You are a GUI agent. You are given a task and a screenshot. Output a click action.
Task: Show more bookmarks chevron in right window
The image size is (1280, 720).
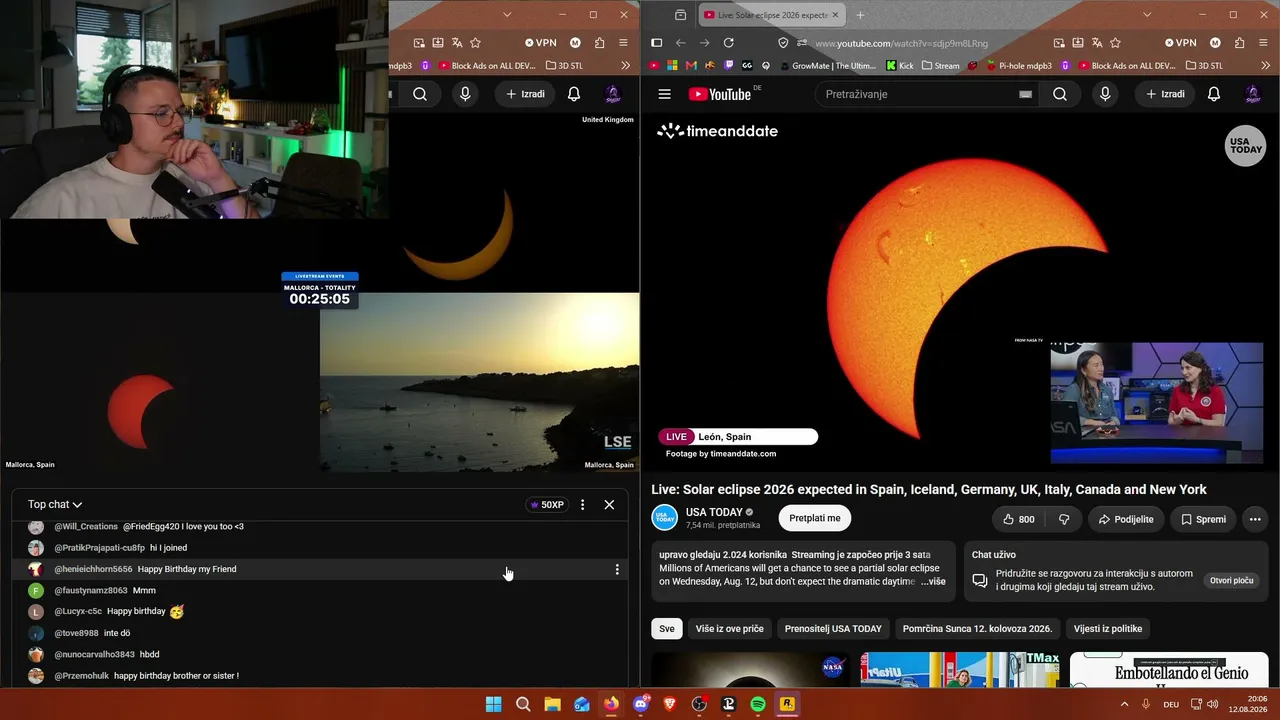1266,66
